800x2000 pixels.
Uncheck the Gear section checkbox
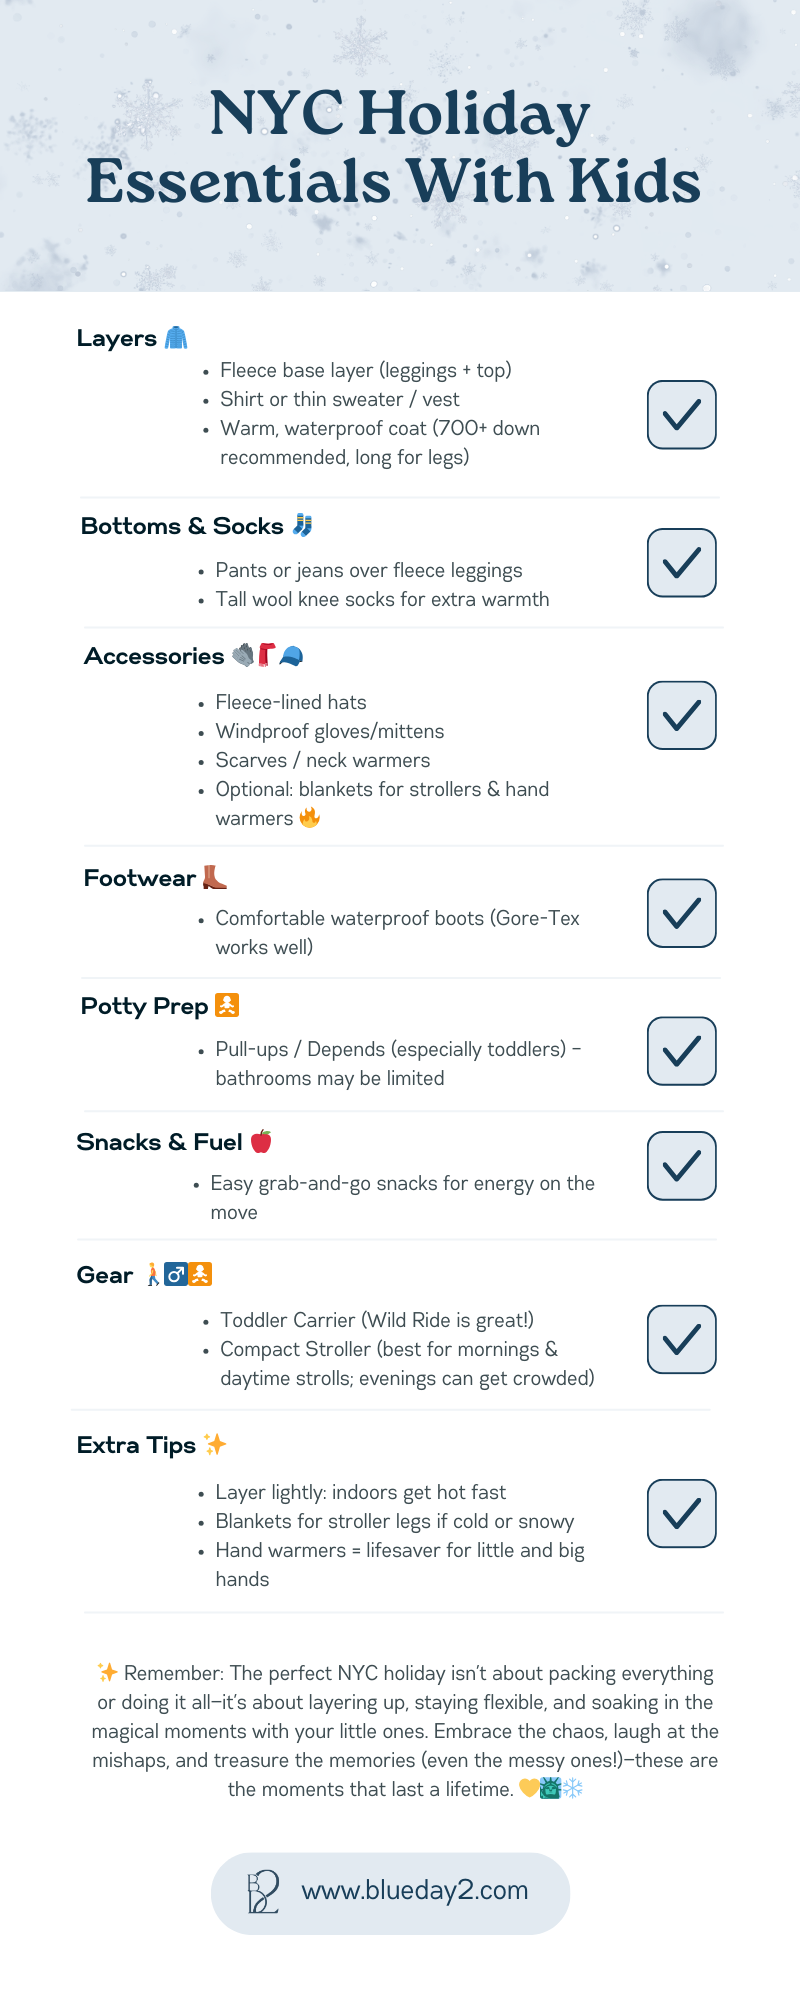(681, 1339)
